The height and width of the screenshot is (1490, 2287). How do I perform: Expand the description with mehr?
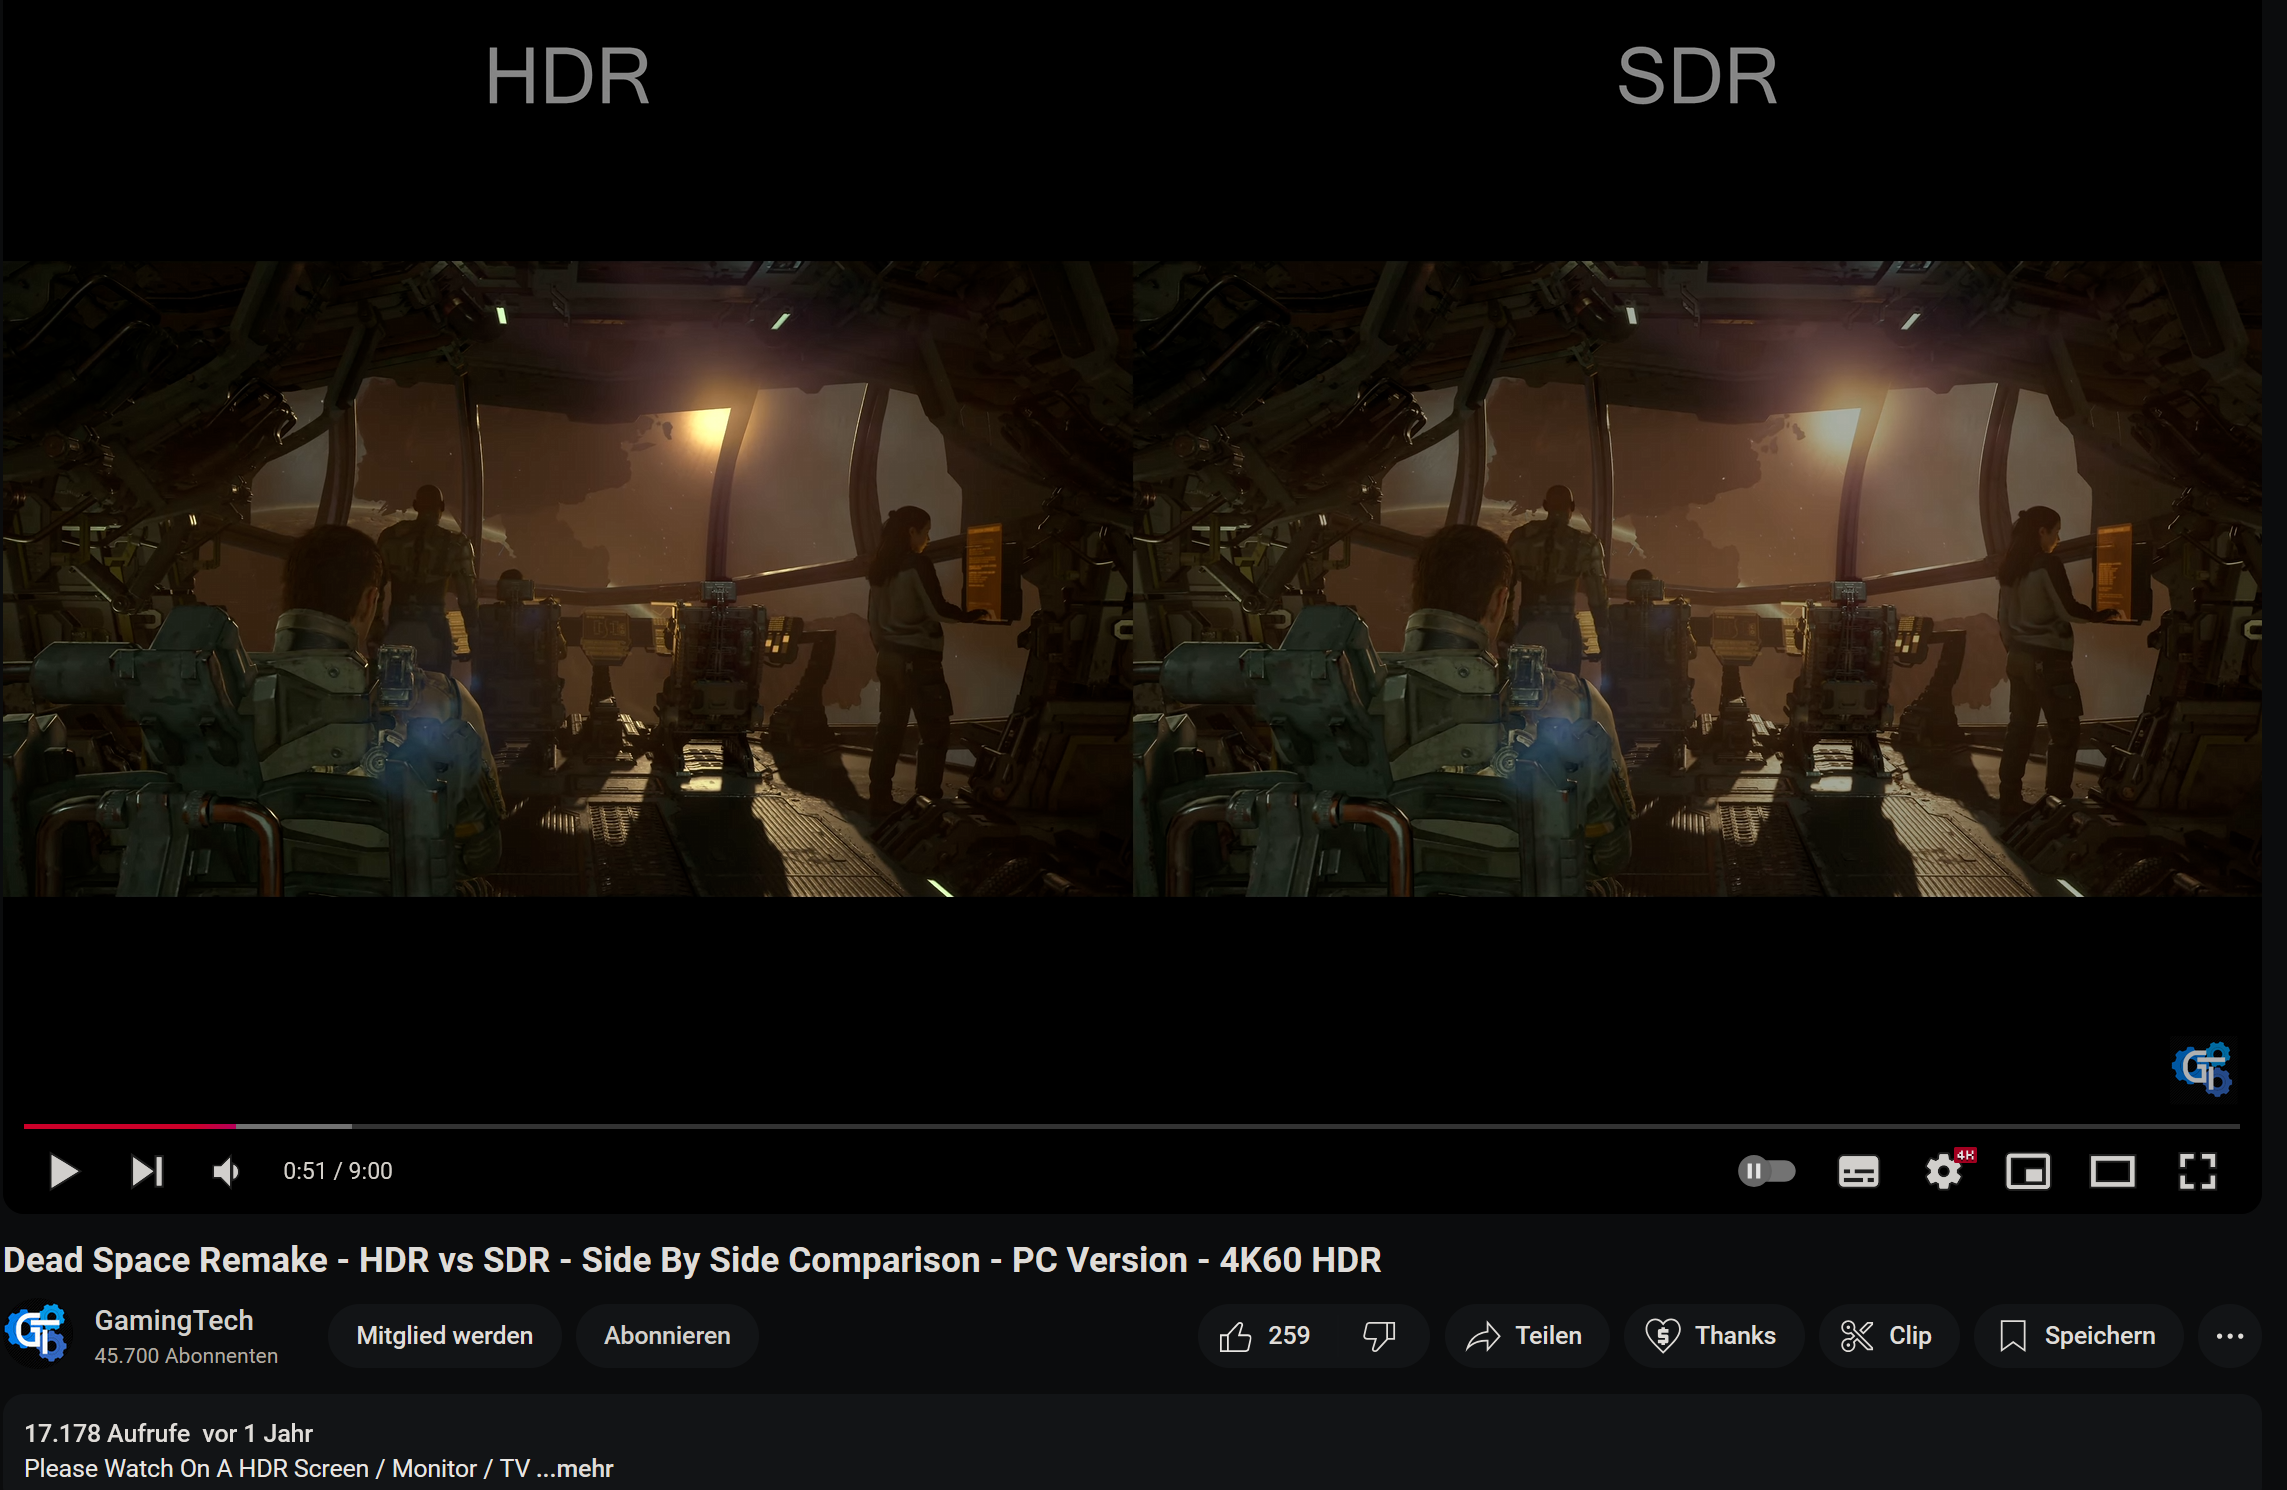click(x=582, y=1468)
